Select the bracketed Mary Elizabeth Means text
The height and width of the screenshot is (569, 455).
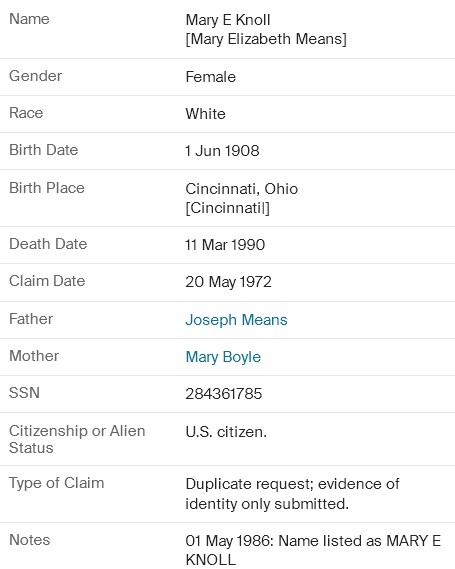coord(266,39)
